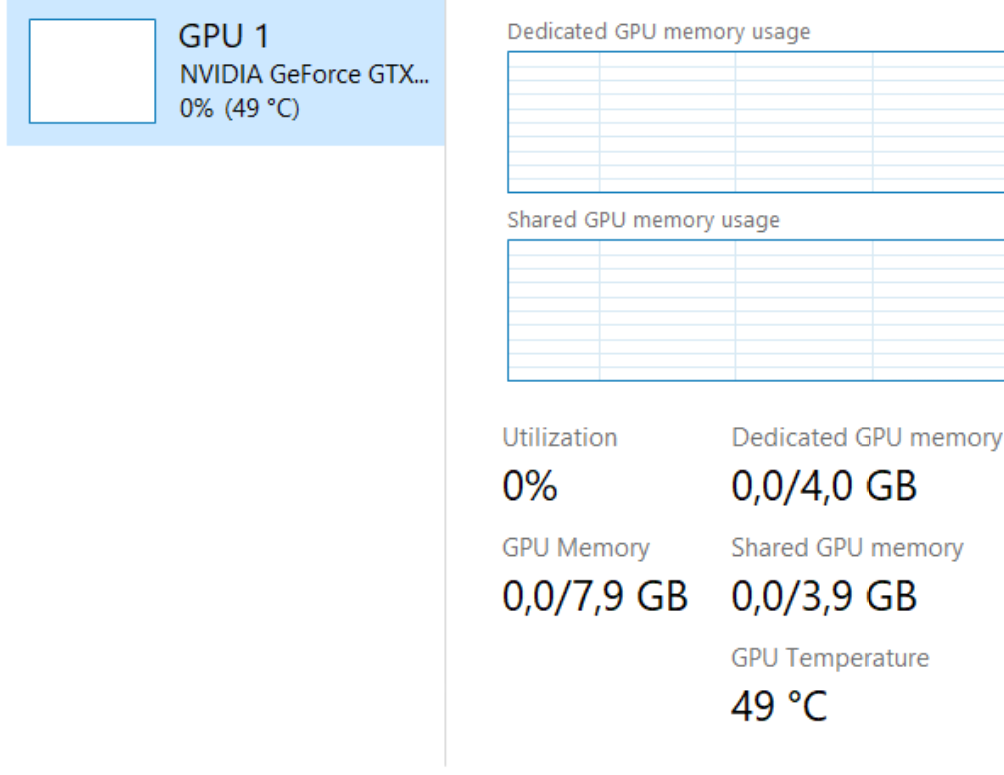Click the Shared GPU memory usage graph label
The image size is (1004, 775).
643,219
